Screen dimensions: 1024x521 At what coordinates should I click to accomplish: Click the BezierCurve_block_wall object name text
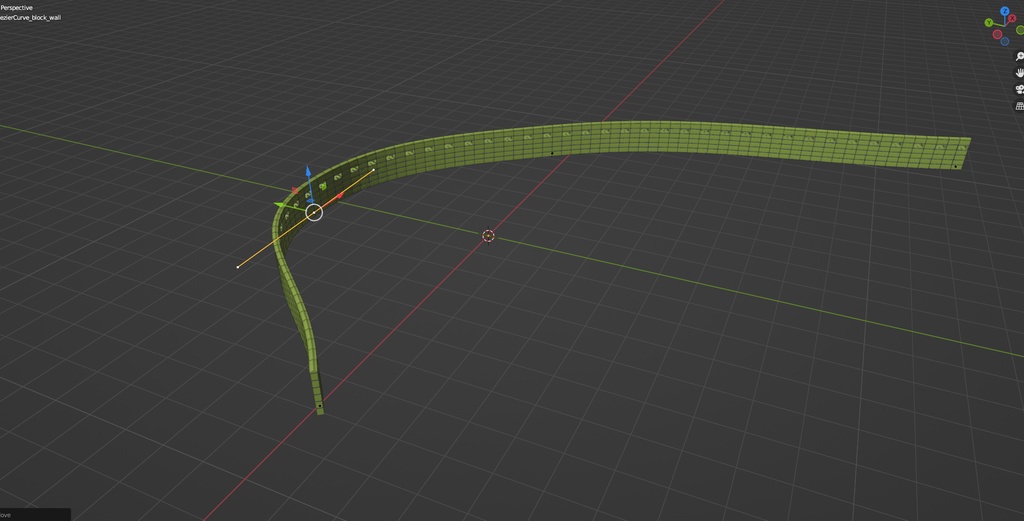point(31,18)
